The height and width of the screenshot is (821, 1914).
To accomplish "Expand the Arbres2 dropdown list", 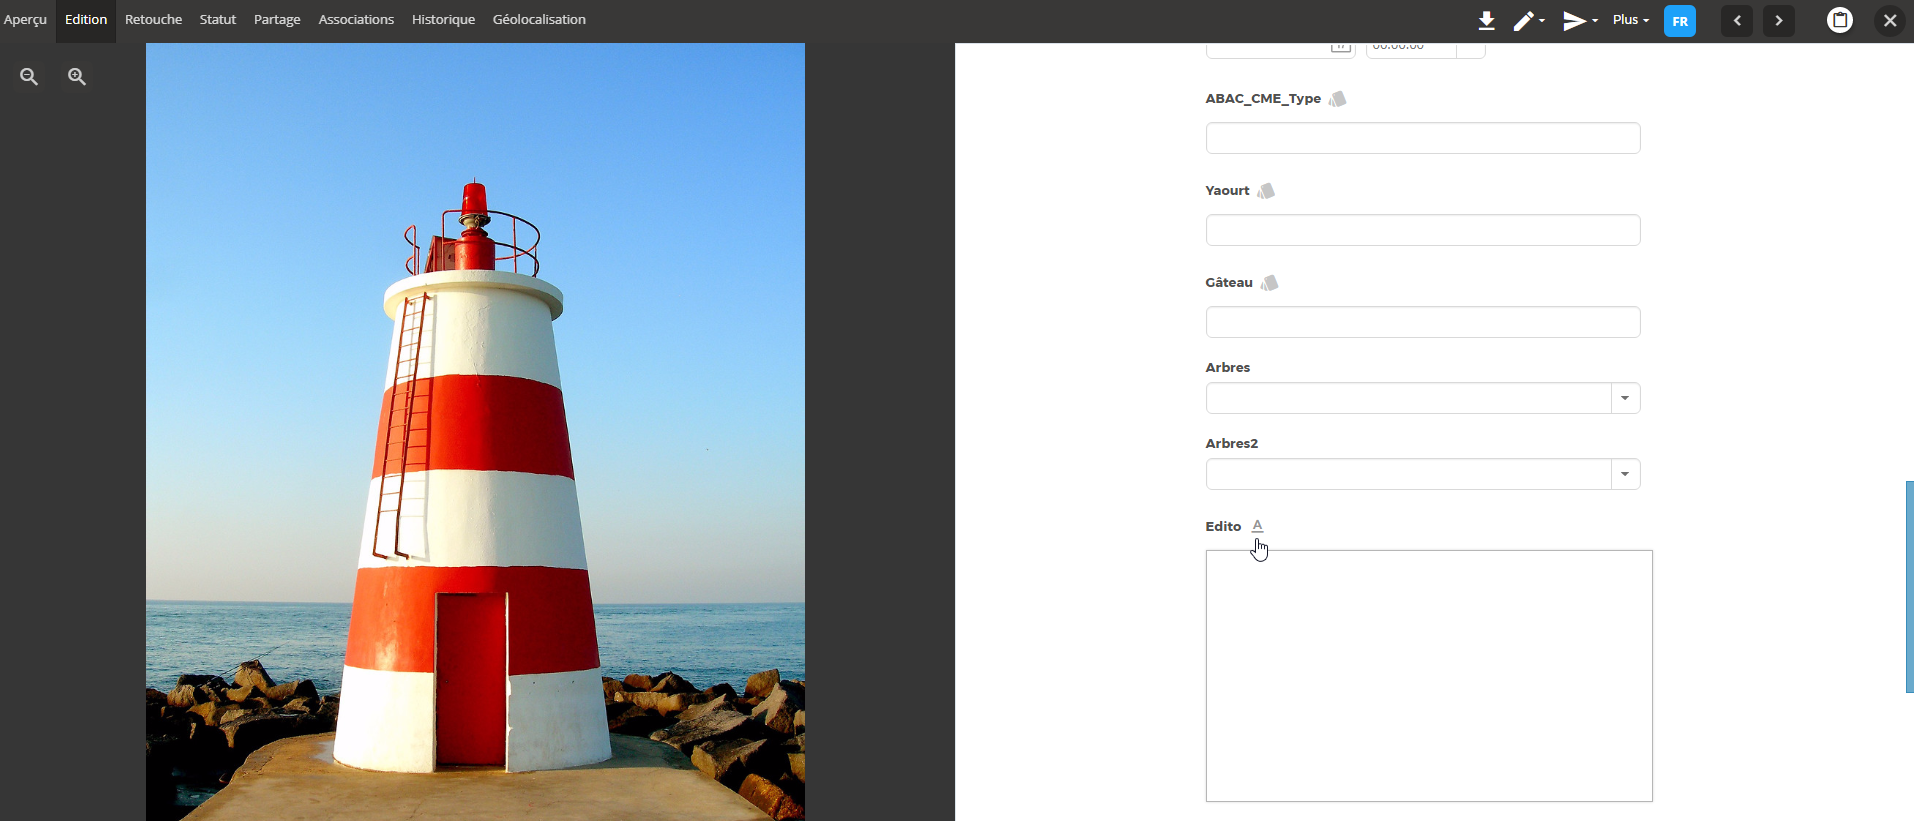I will click(x=1625, y=474).
